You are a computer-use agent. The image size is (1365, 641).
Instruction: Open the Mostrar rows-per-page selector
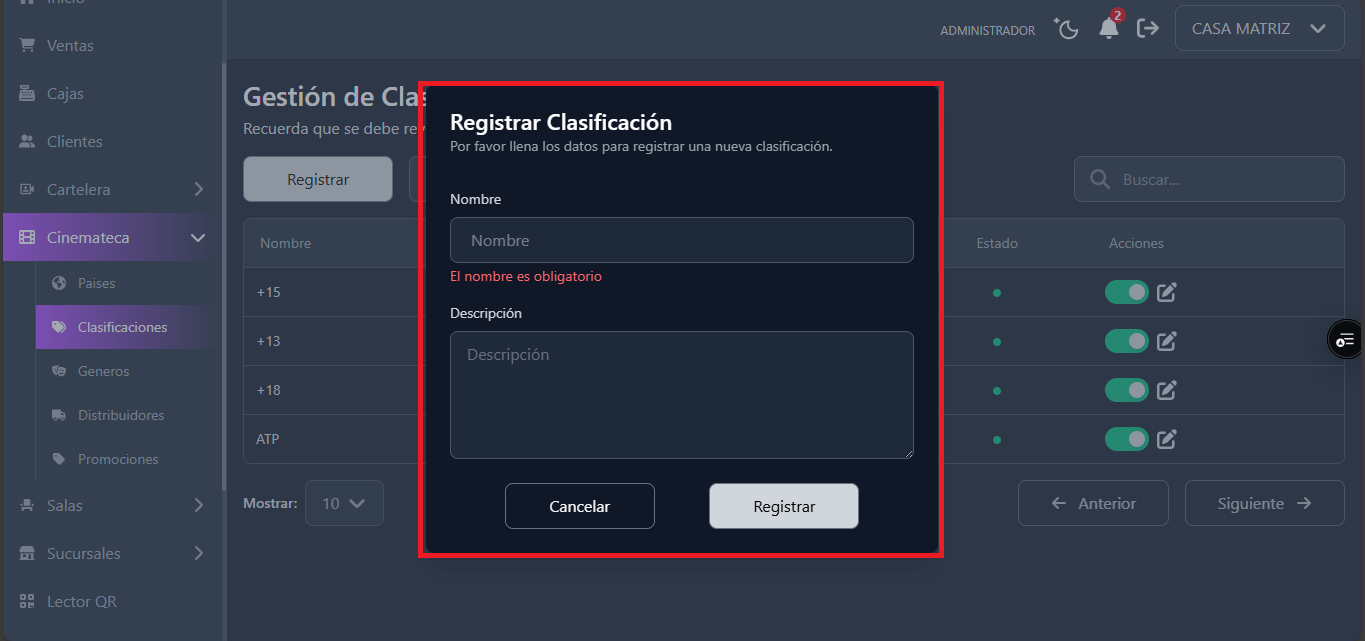point(344,503)
